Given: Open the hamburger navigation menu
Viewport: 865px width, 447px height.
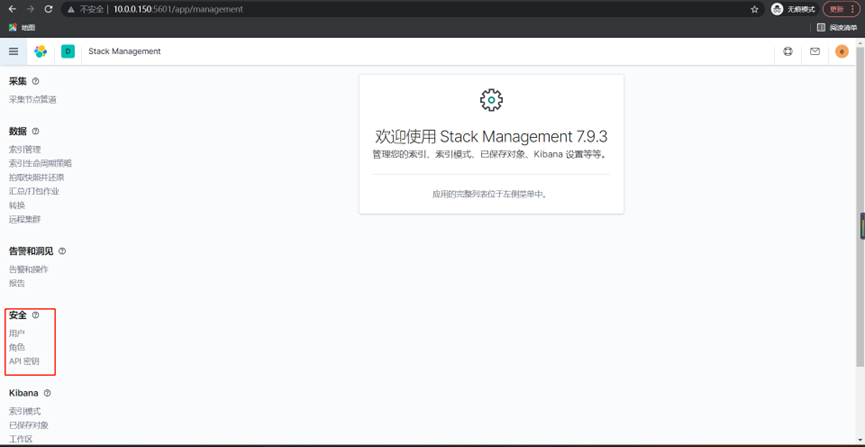Looking at the screenshot, I should (x=14, y=51).
